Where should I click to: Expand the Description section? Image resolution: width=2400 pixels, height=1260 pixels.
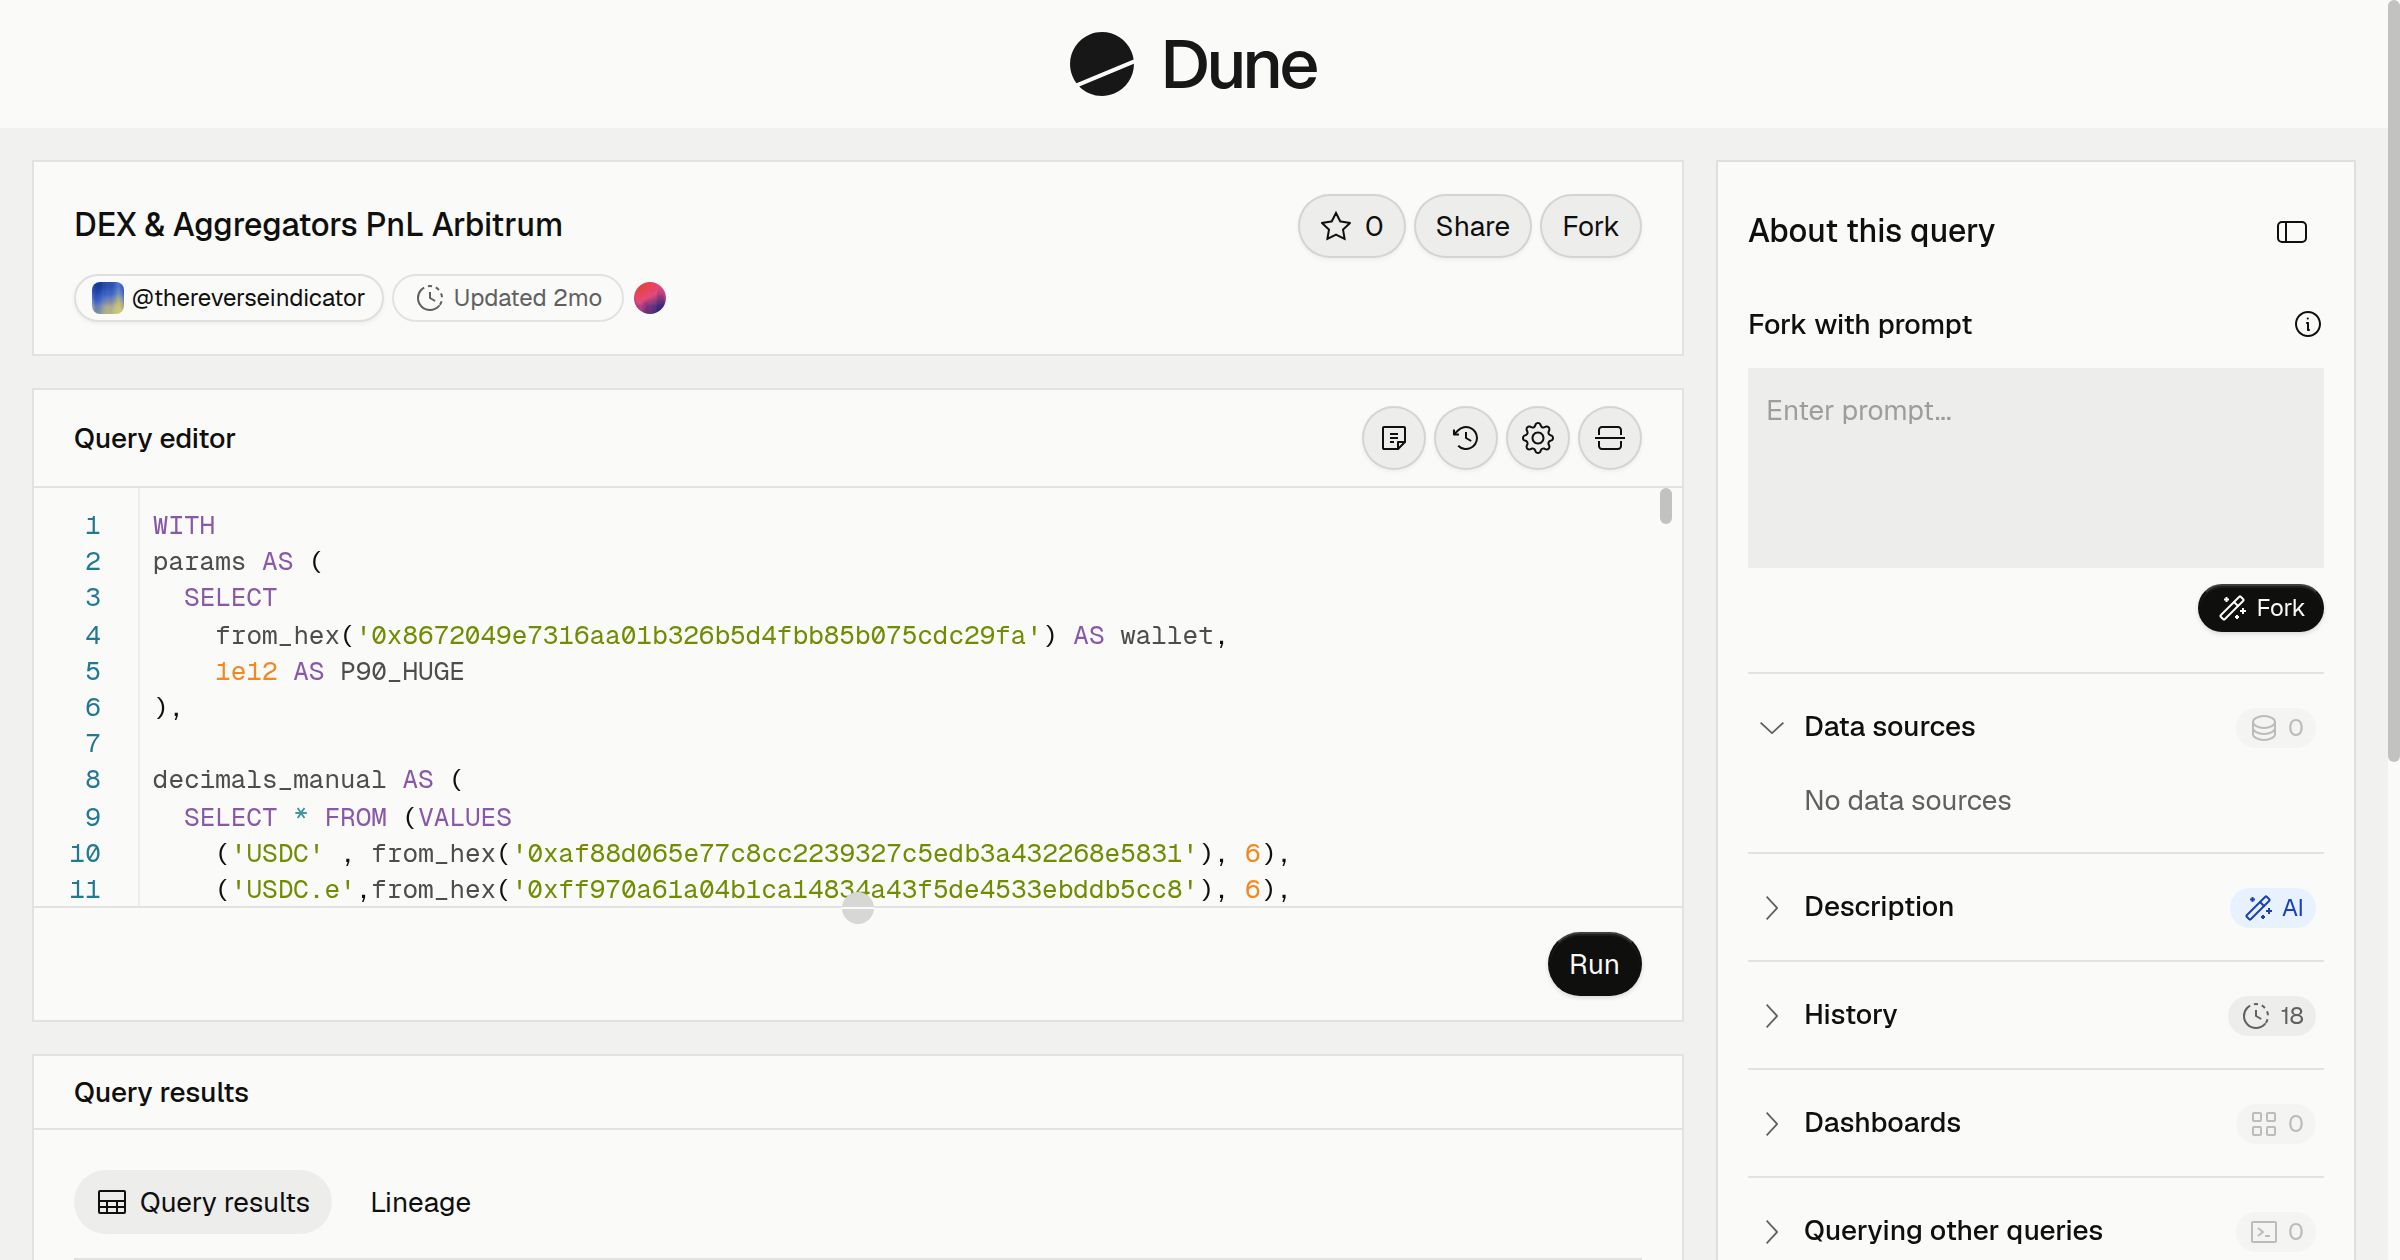1772,907
